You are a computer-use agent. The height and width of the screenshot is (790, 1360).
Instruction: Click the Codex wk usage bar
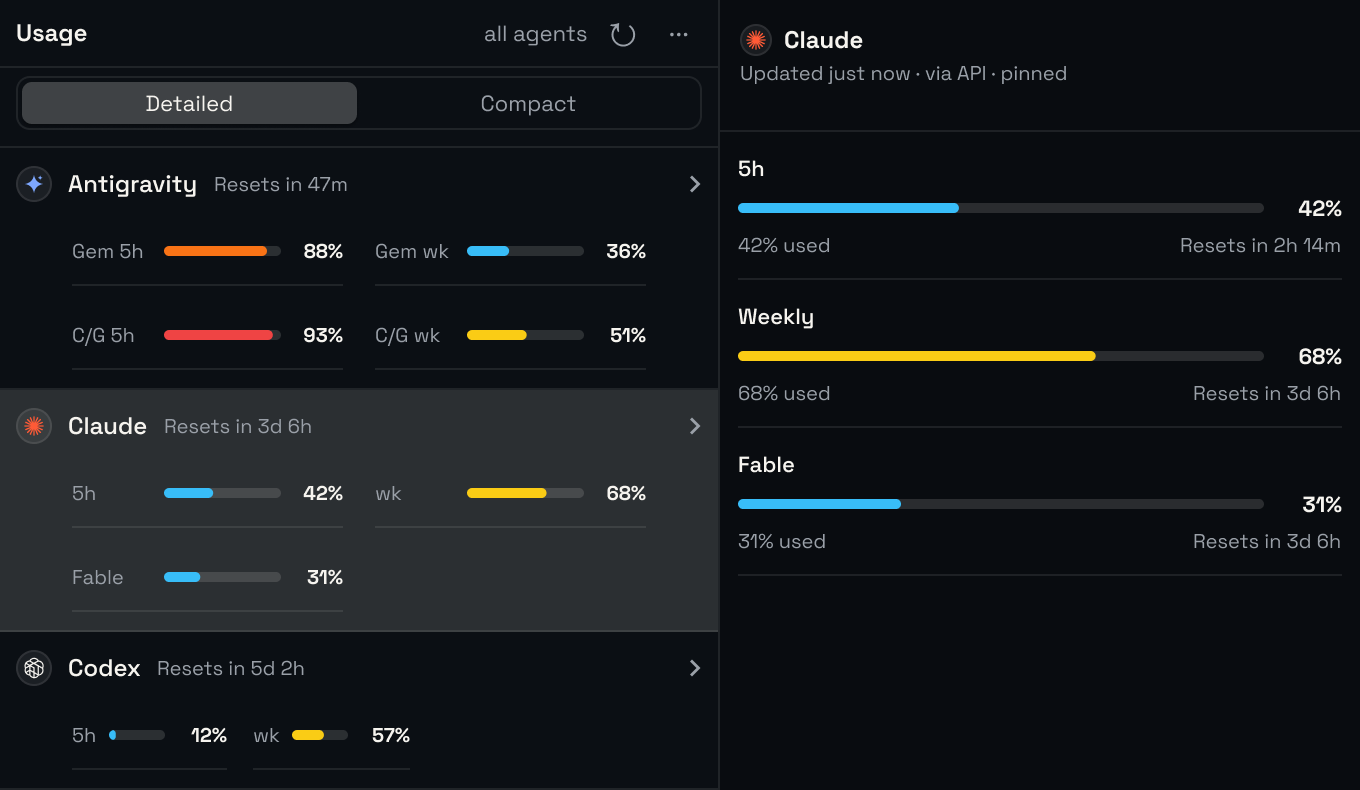320,735
